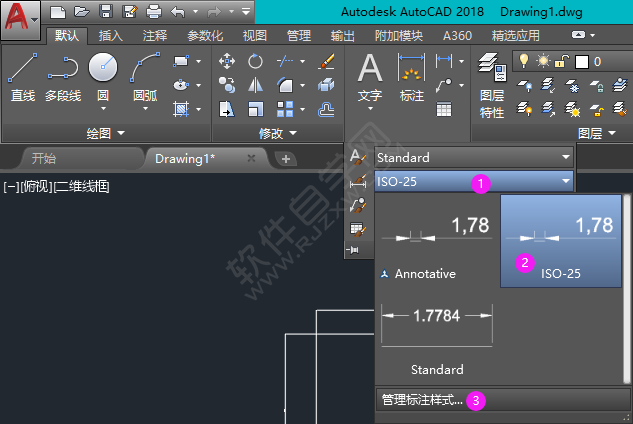Switch to the 插入 ribbon tab
633x424 pixels.
tap(111, 36)
